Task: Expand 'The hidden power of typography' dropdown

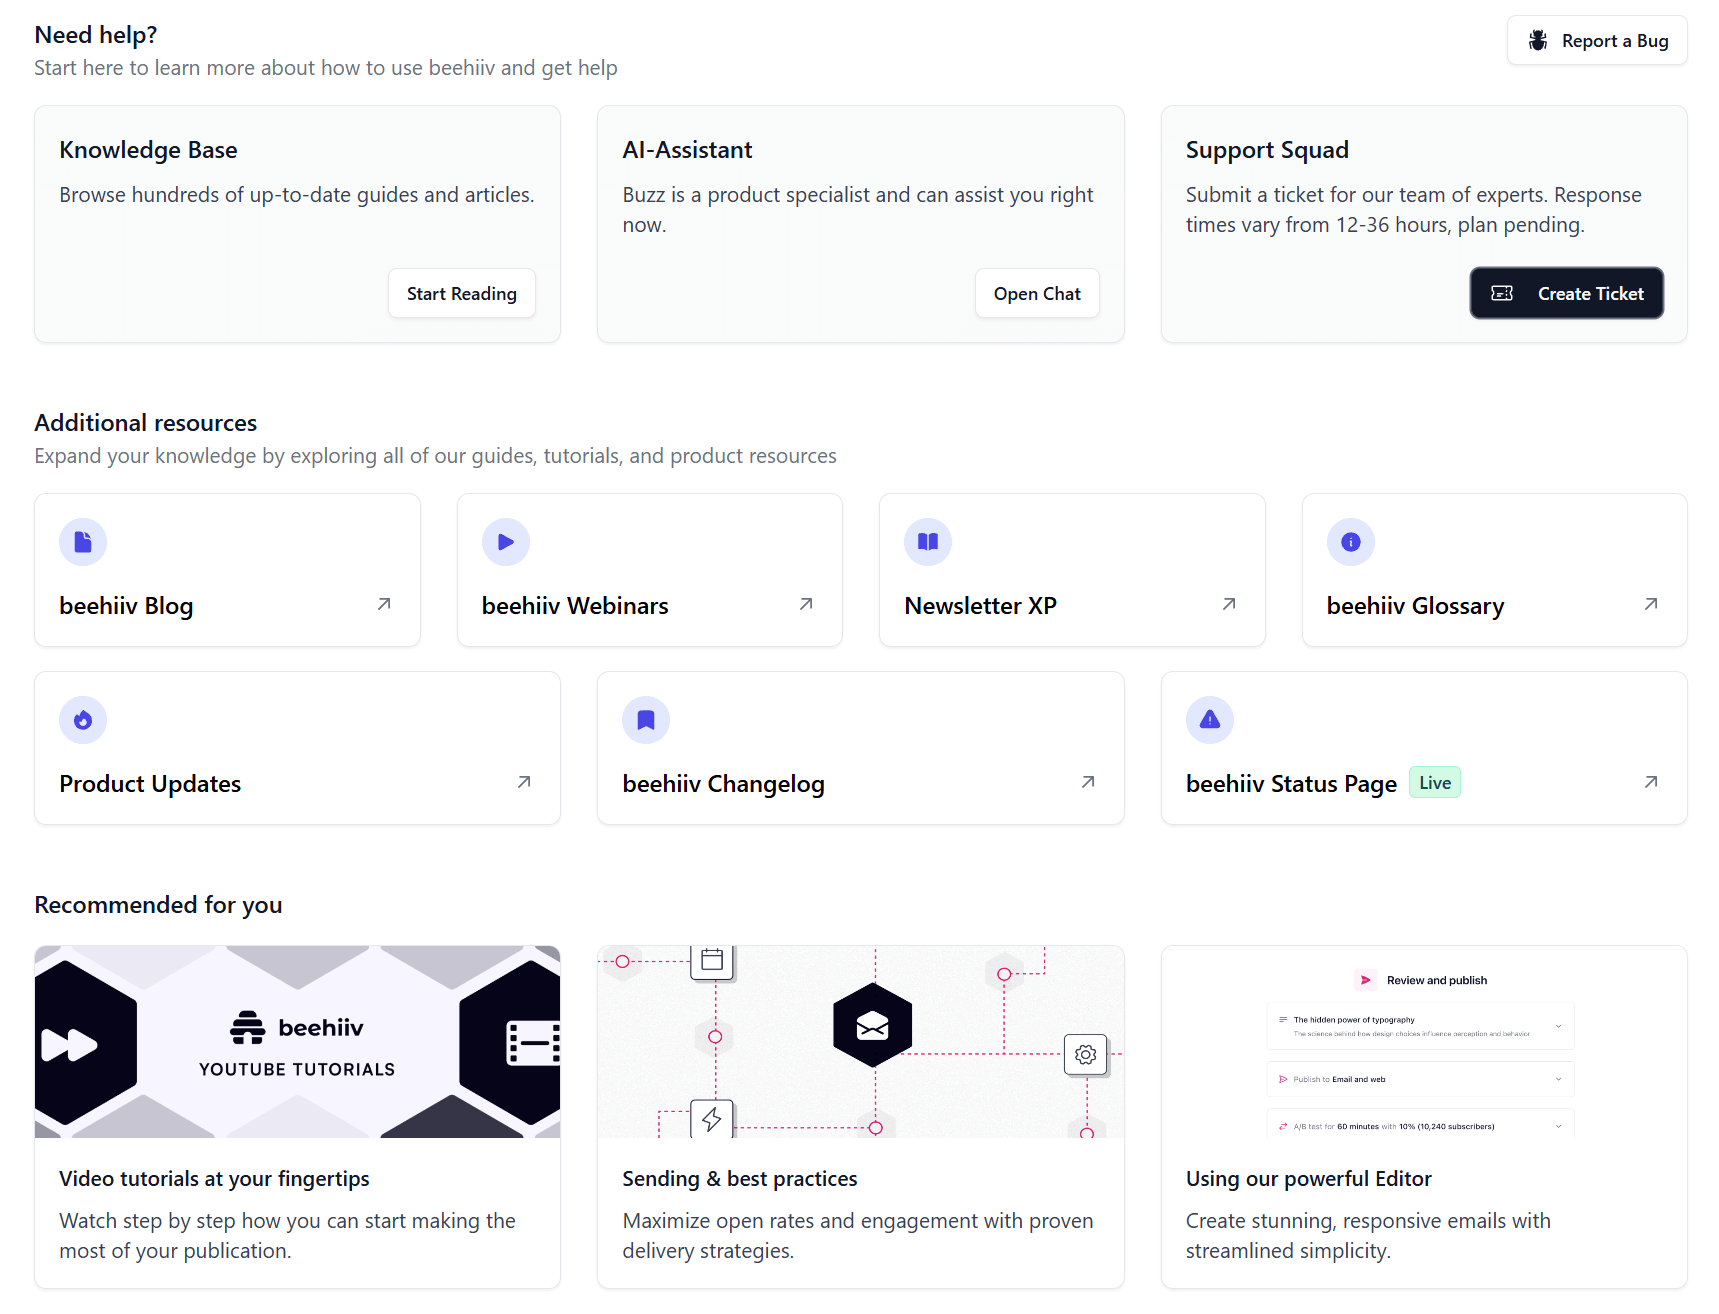Action: [x=1557, y=1026]
